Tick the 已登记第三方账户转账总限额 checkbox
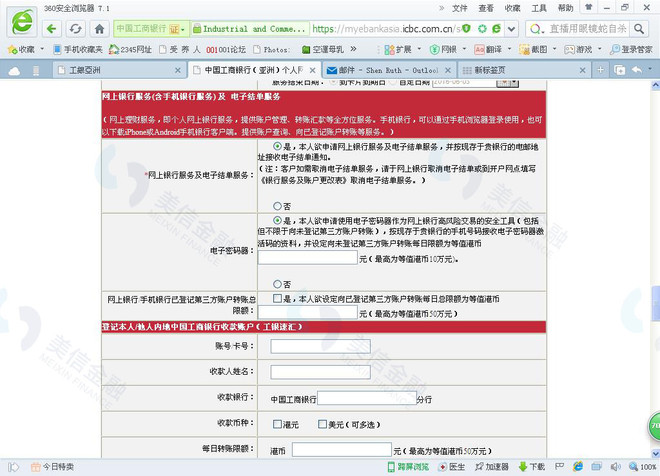 click(x=277, y=298)
